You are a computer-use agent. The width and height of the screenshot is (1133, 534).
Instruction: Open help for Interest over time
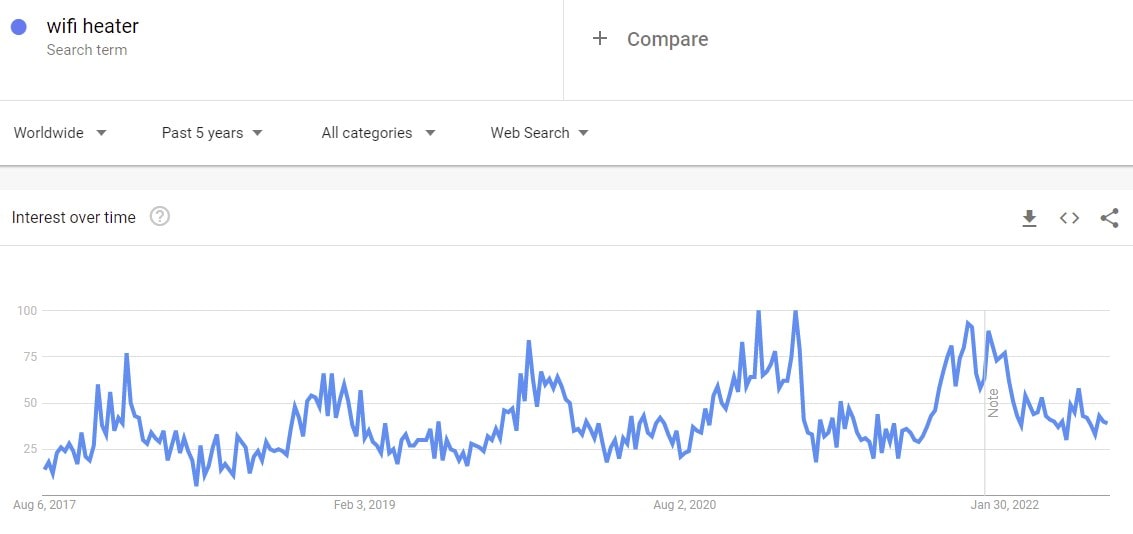click(160, 216)
